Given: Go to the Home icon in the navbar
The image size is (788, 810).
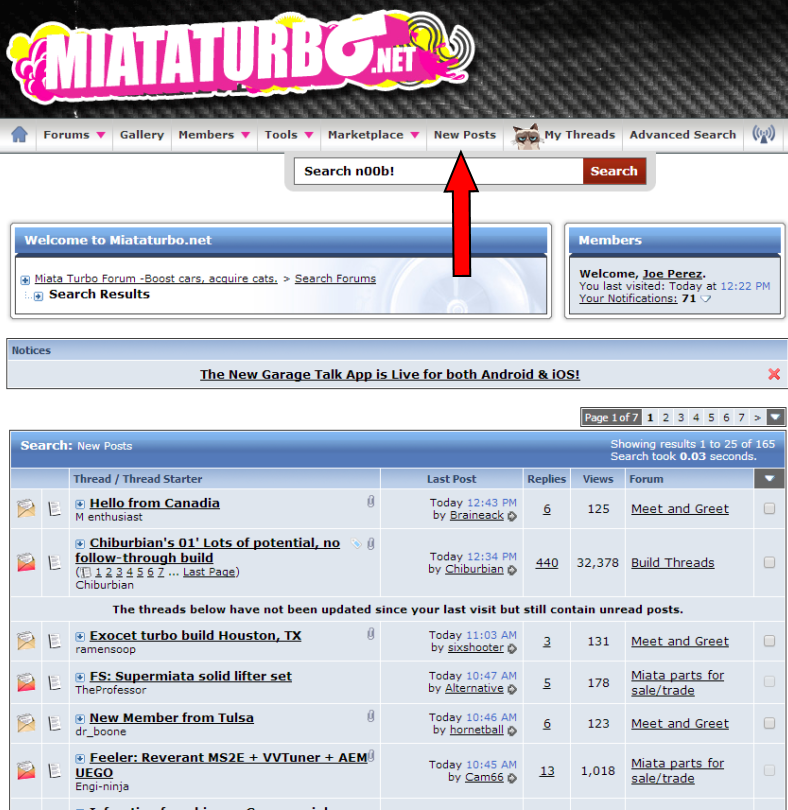Looking at the screenshot, I should pyautogui.click(x=19, y=134).
